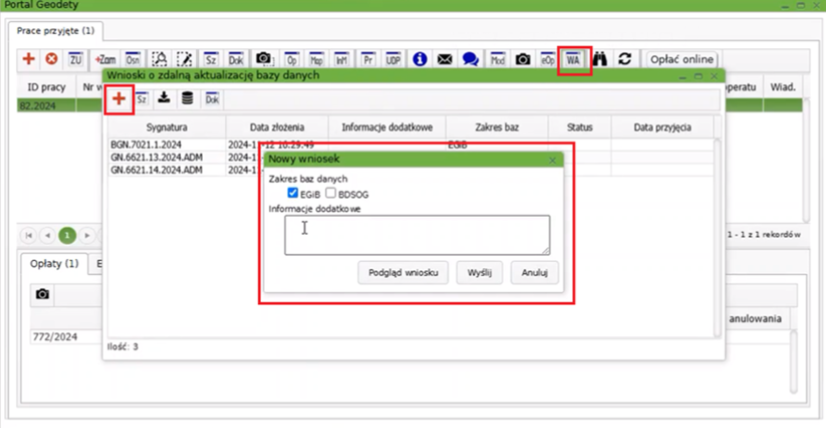826x428 pixels.
Task: Click the Informacje dodatkowe text area
Action: tap(416, 236)
